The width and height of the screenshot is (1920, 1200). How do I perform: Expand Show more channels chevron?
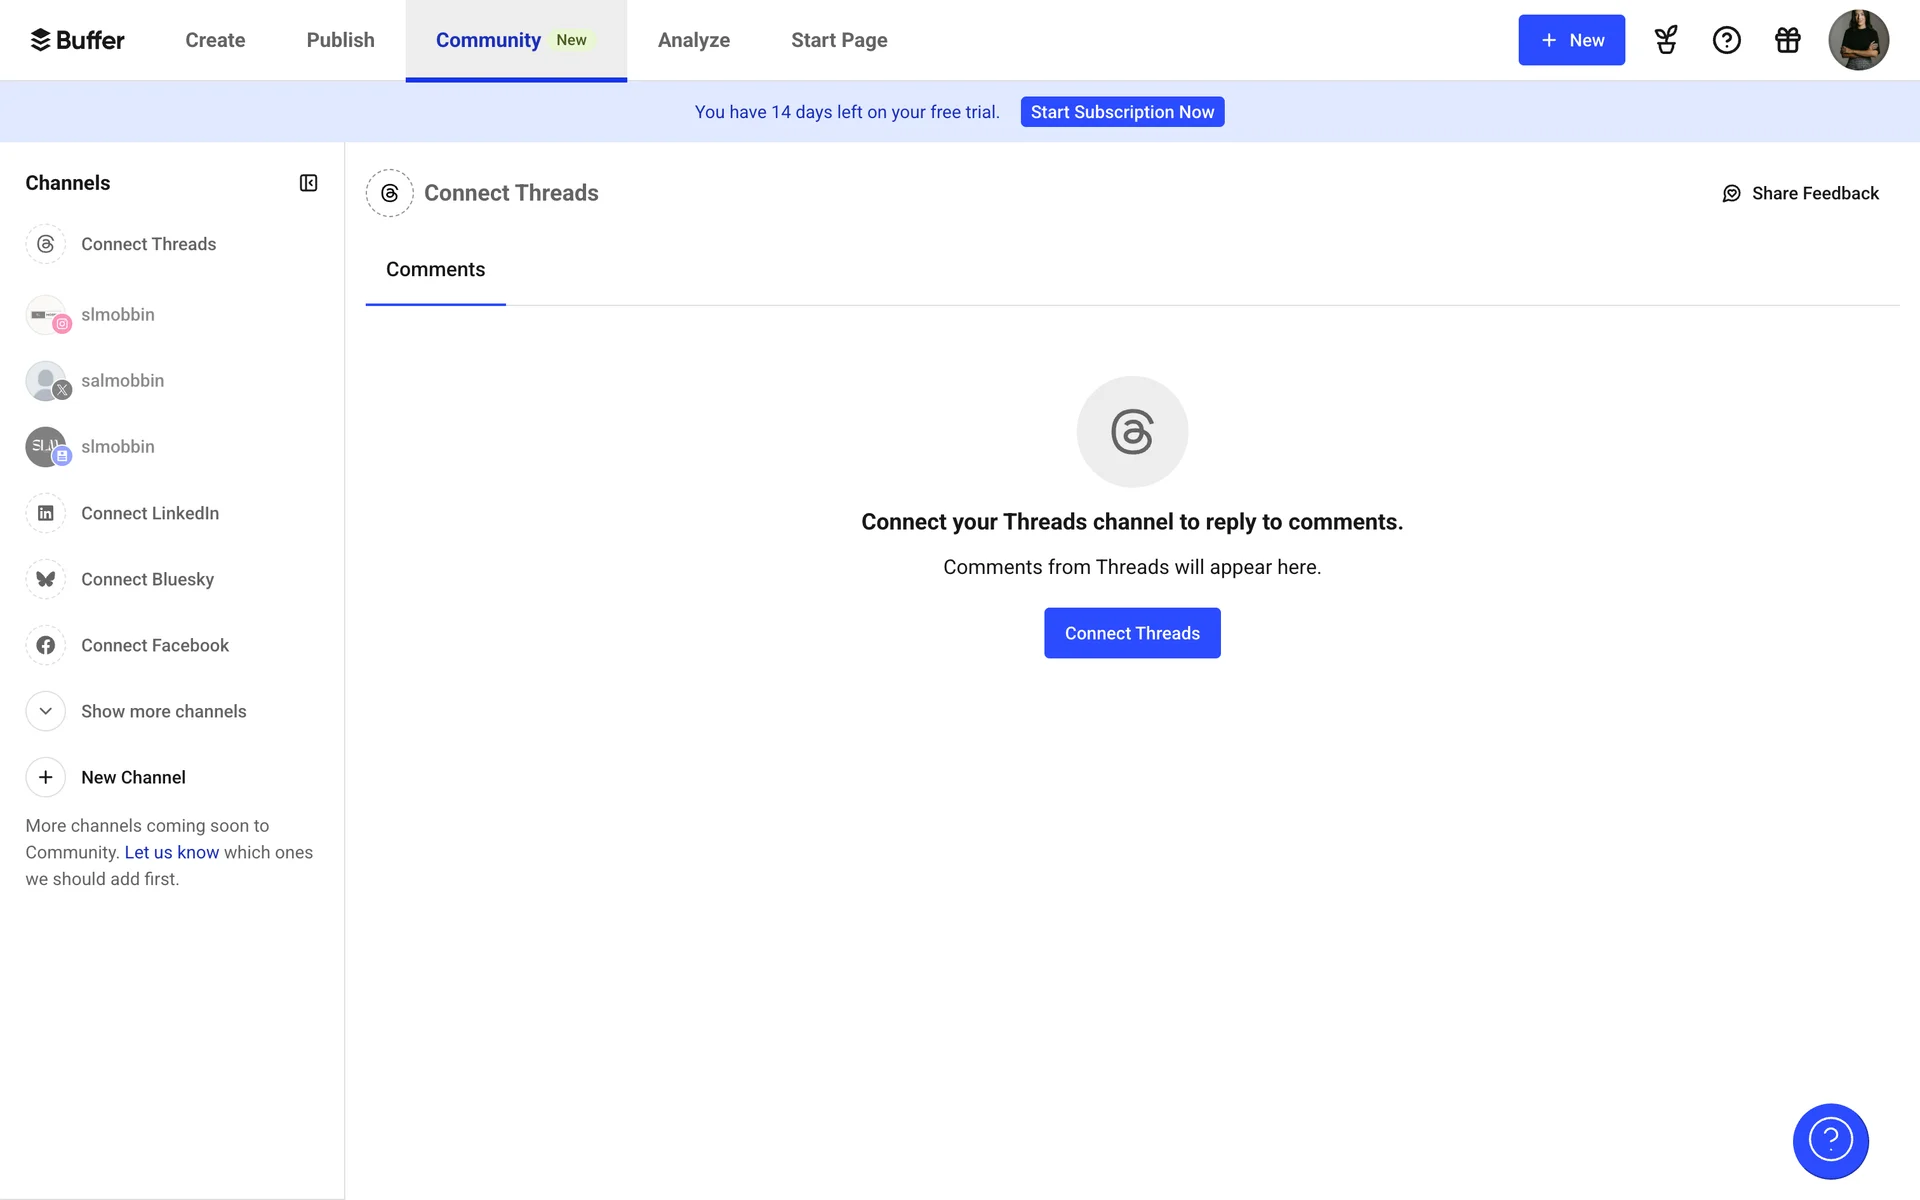point(46,711)
